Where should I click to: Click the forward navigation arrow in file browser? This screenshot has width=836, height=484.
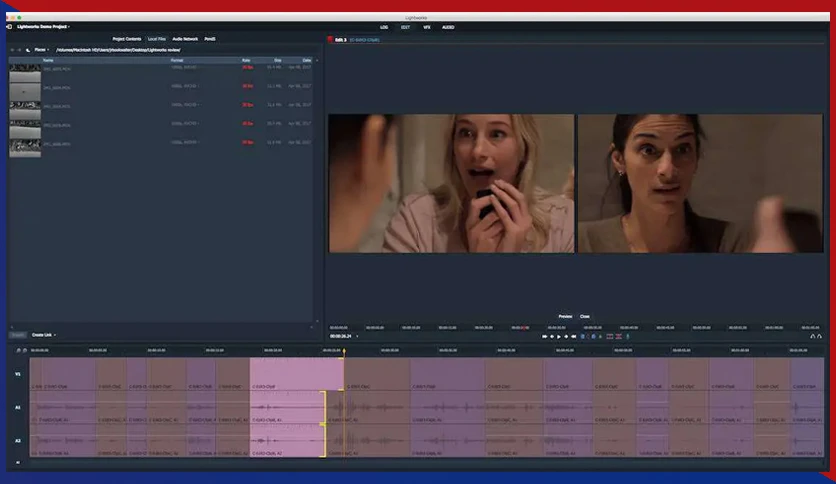pyautogui.click(x=19, y=50)
